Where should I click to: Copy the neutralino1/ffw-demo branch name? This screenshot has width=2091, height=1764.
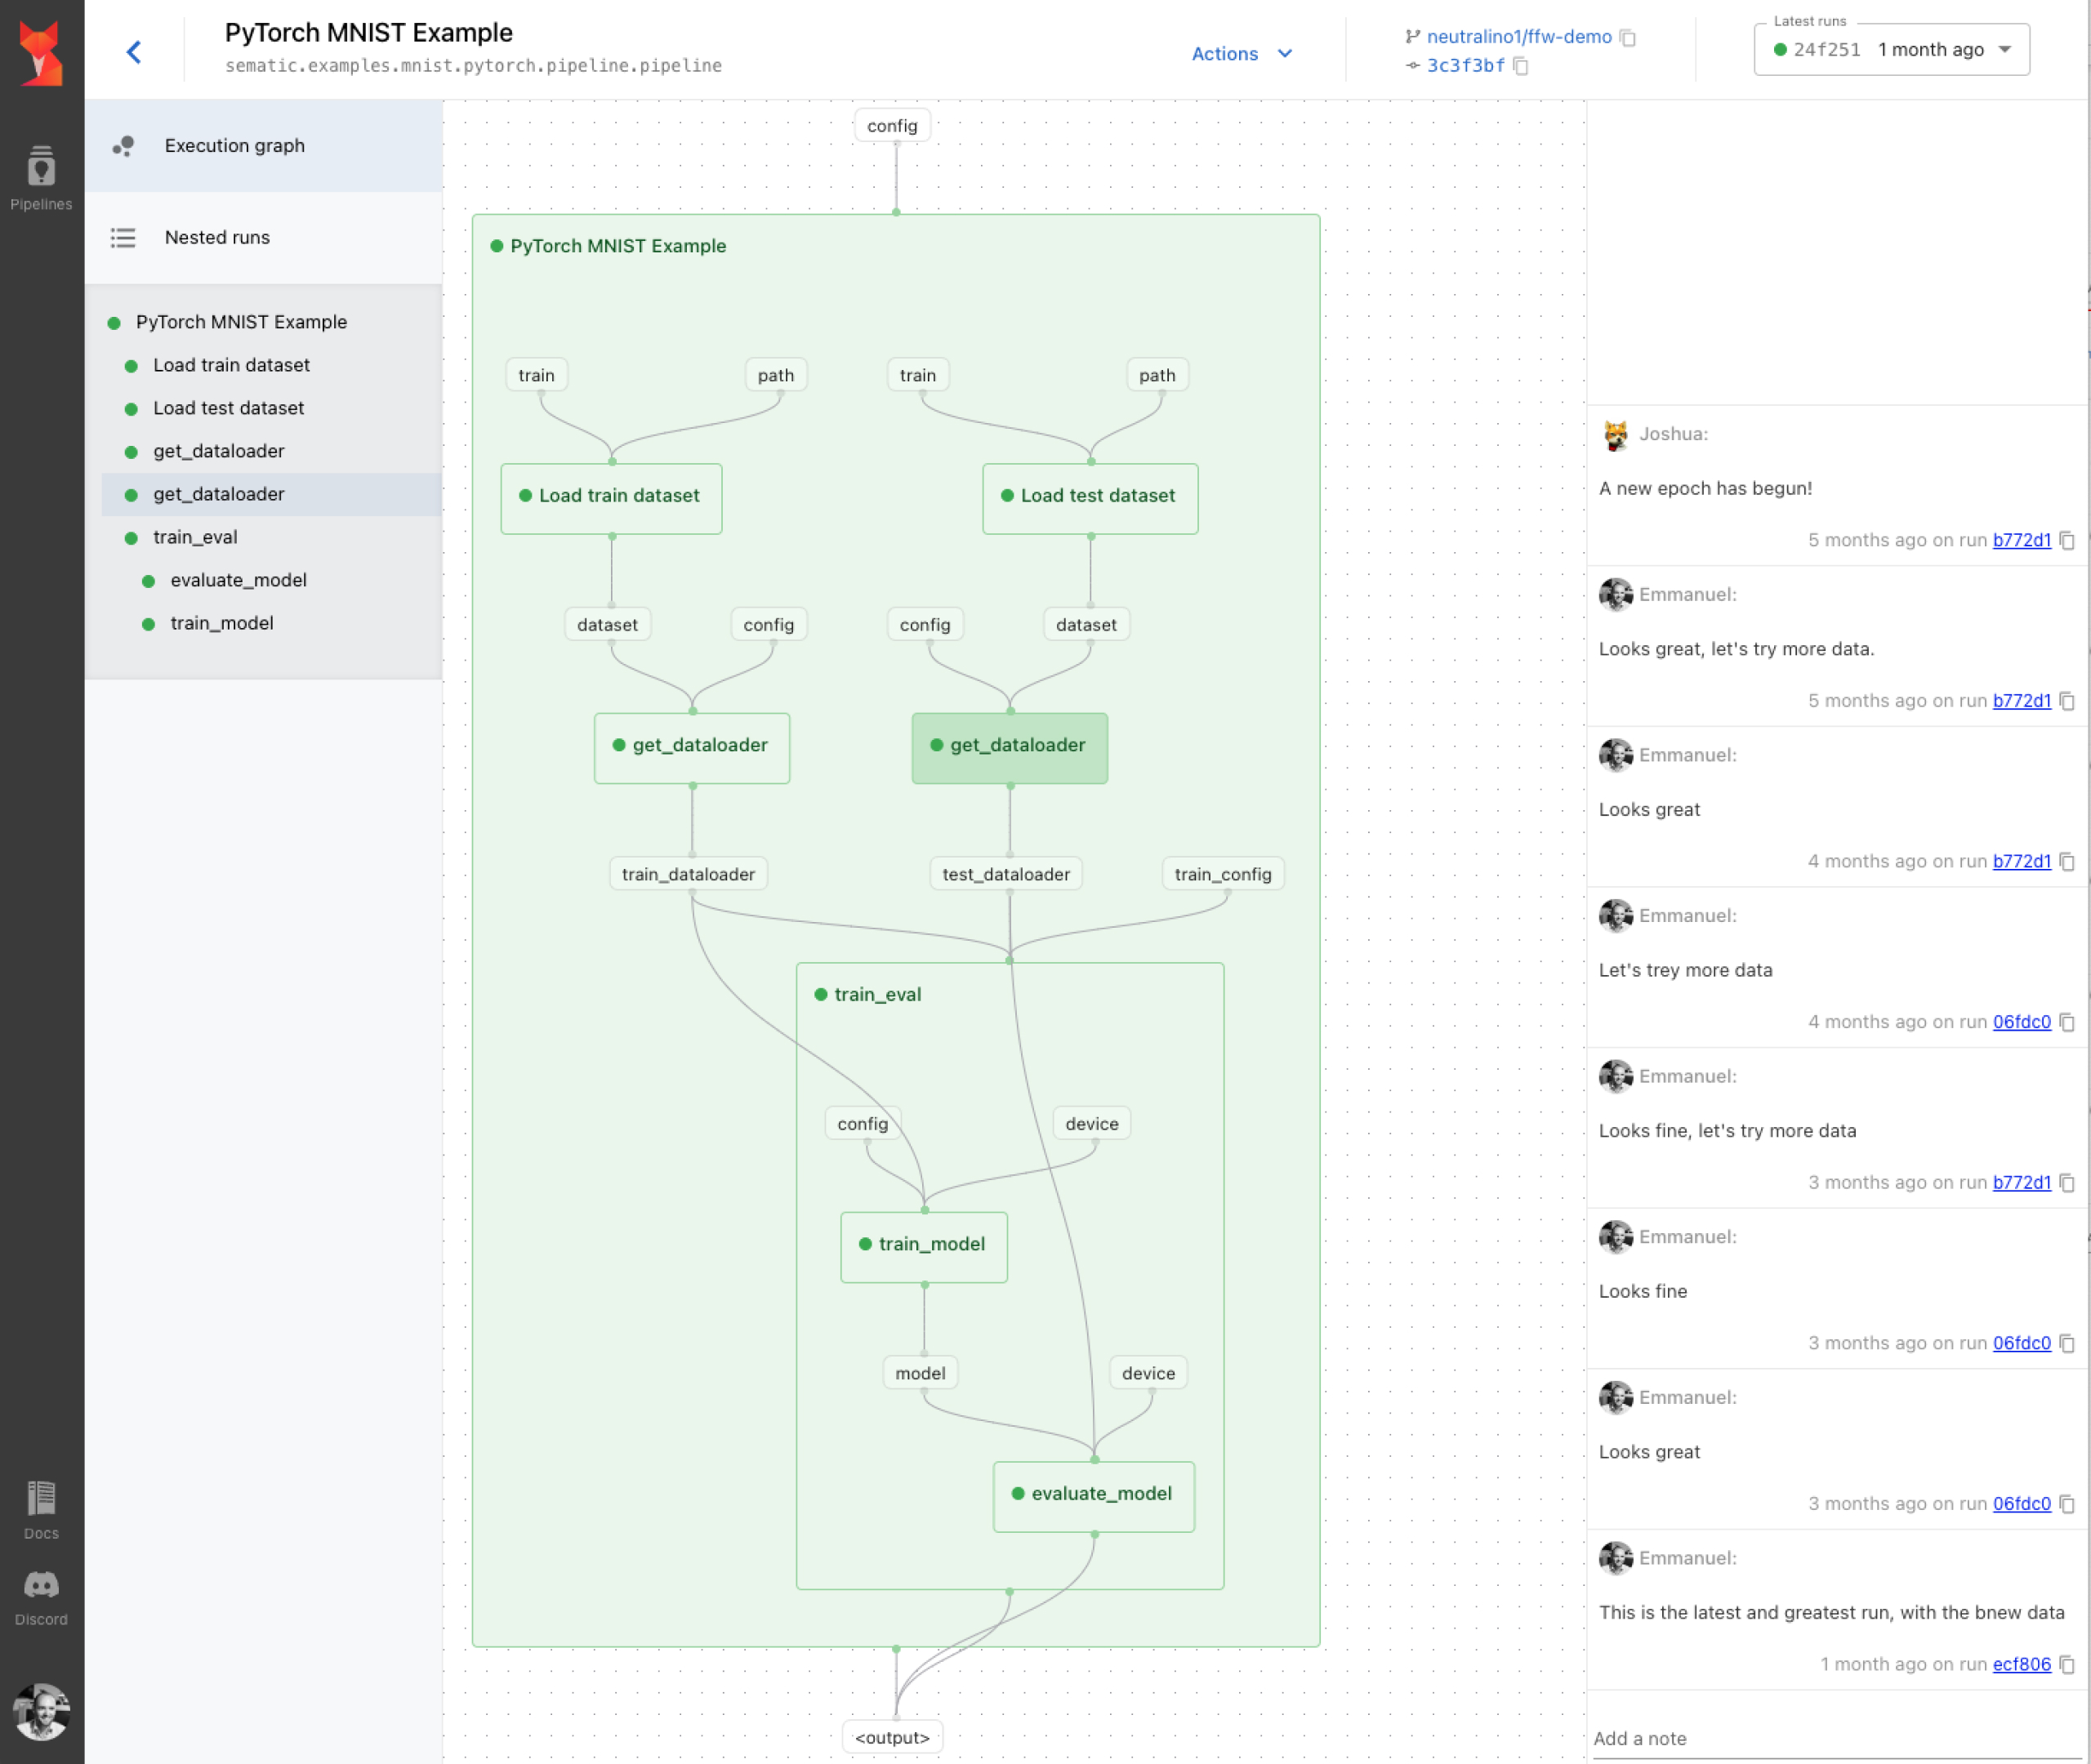point(1628,37)
